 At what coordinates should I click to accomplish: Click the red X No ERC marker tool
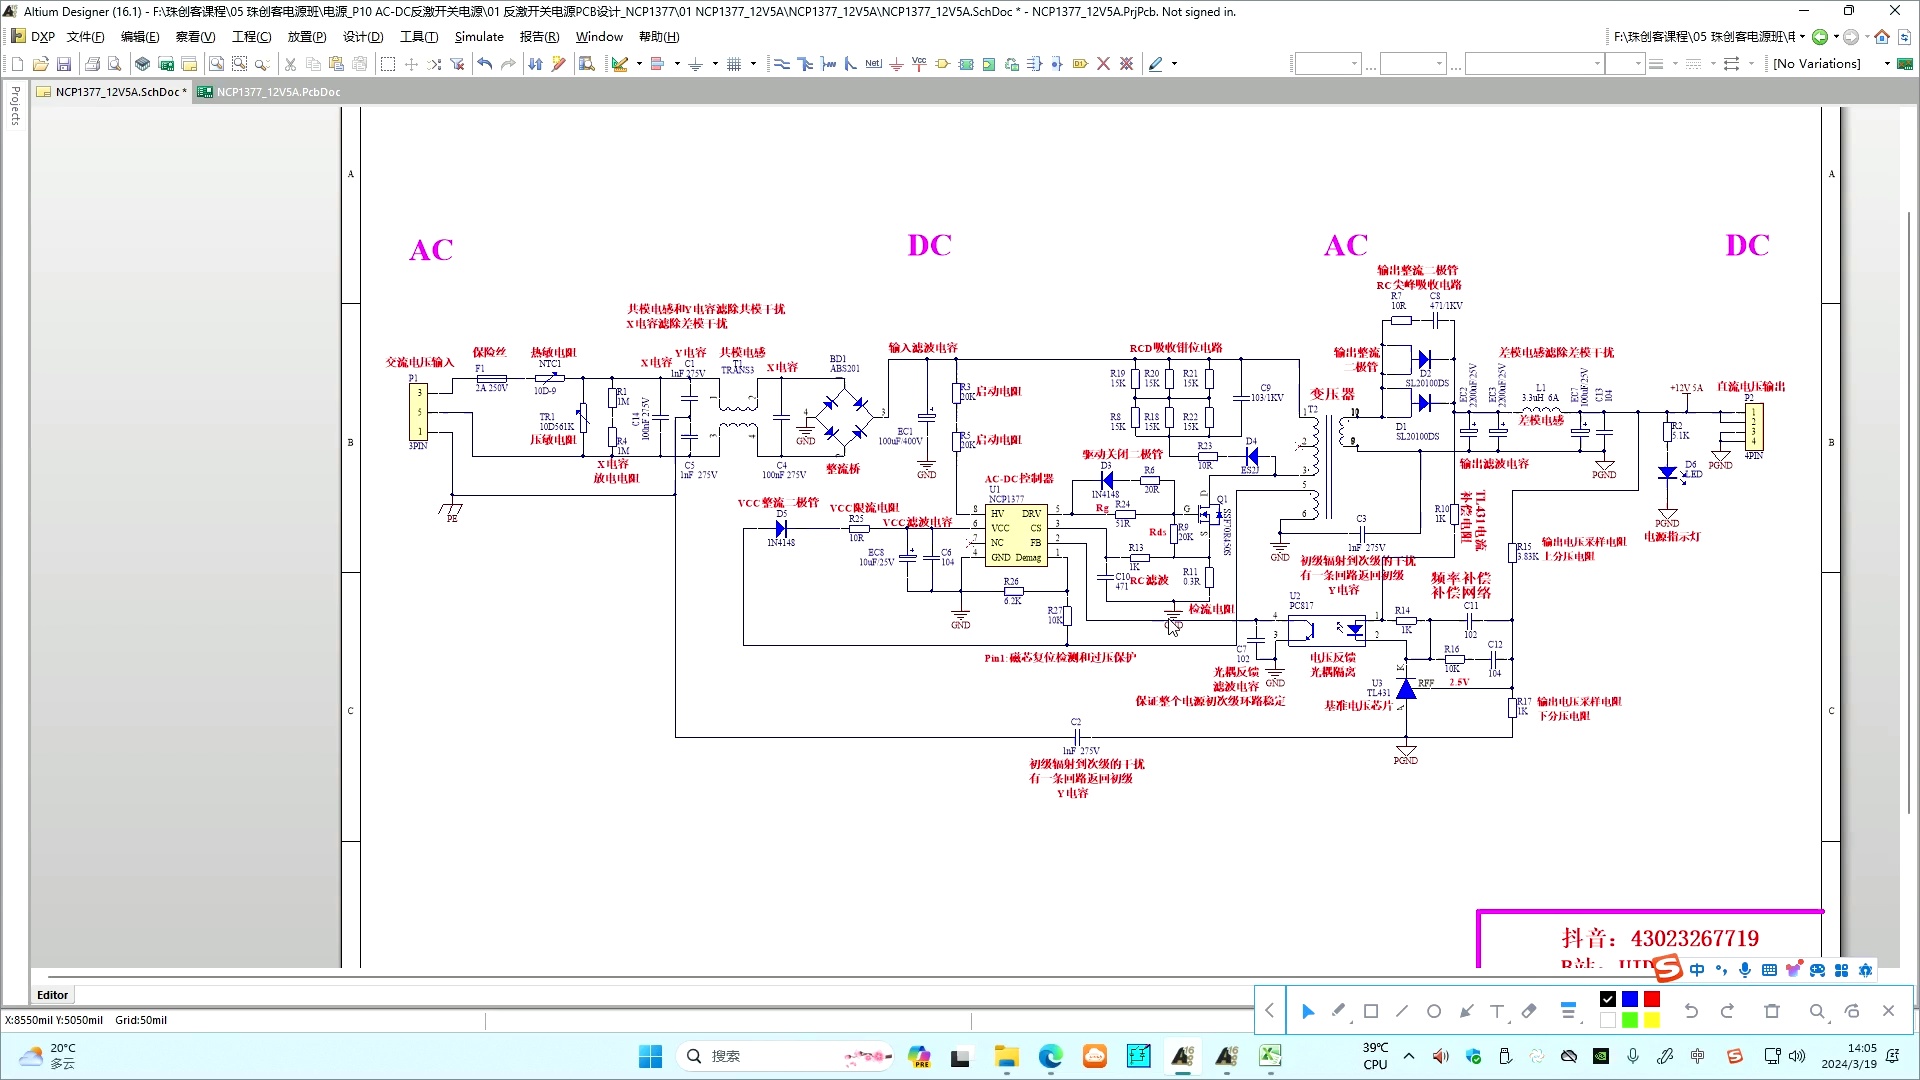(1103, 64)
